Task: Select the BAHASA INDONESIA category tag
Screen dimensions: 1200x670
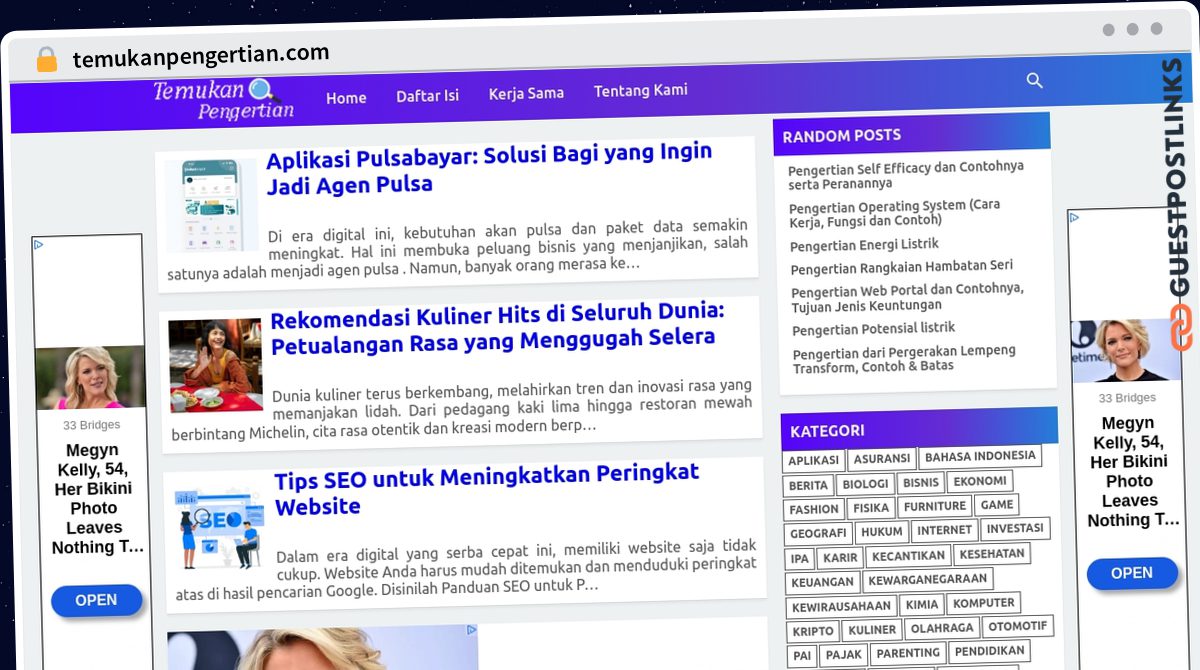Action: 980,457
